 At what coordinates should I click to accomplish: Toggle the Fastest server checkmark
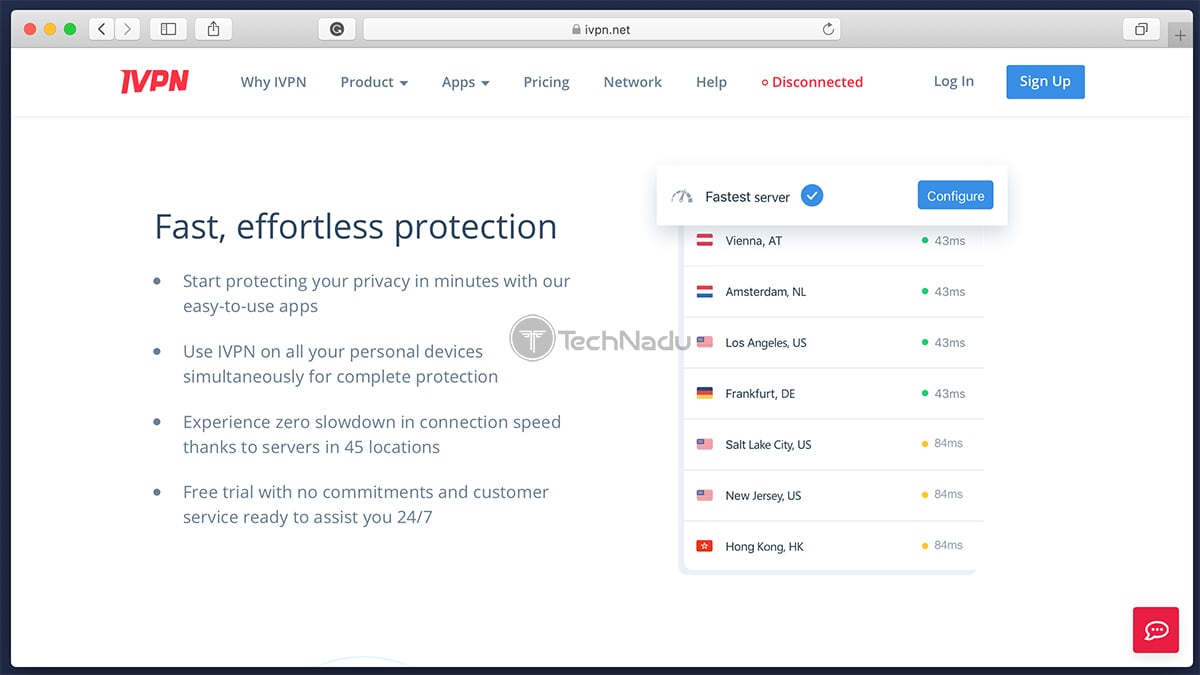[x=812, y=196]
